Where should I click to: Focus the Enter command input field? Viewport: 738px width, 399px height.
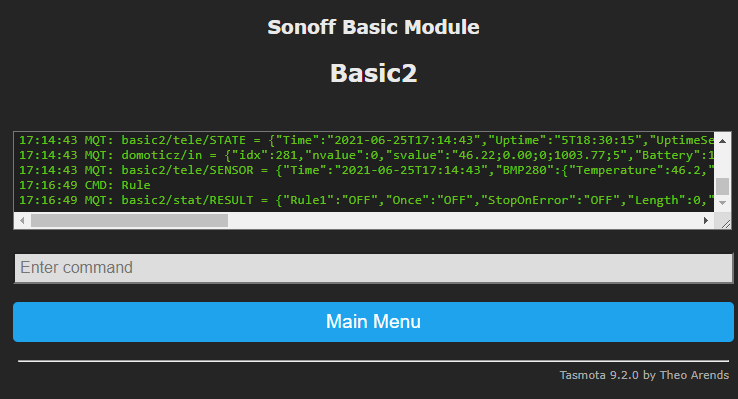tap(374, 268)
